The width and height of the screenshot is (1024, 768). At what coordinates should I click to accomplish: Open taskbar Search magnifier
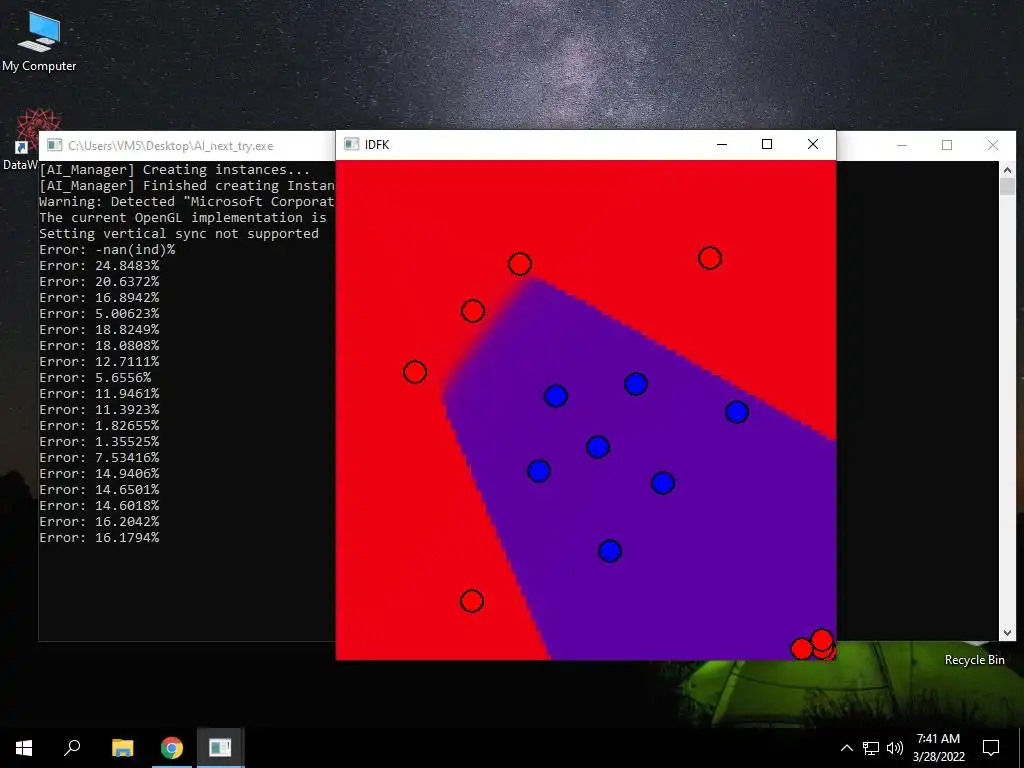[x=72, y=748]
